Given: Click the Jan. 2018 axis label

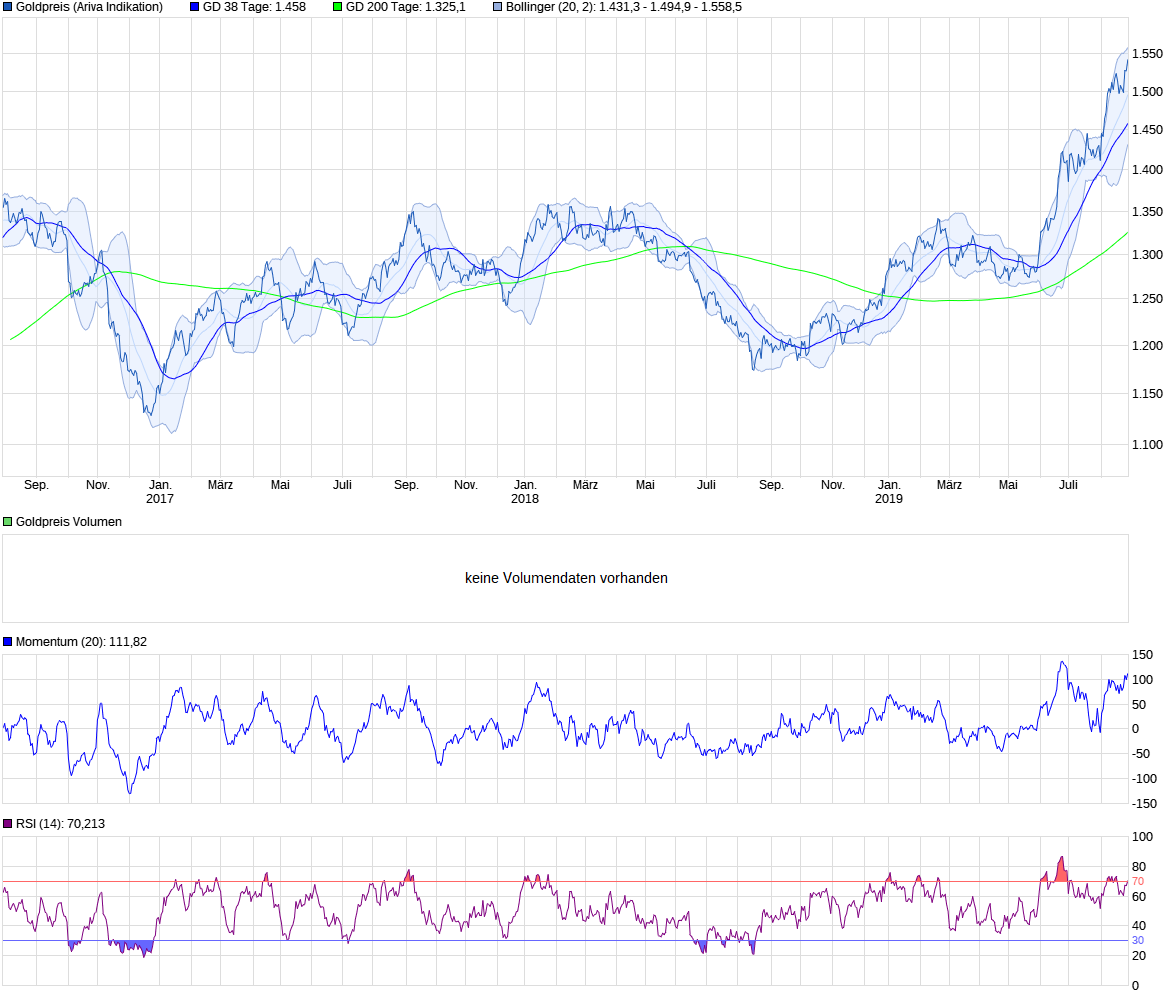Looking at the screenshot, I should [x=525, y=492].
